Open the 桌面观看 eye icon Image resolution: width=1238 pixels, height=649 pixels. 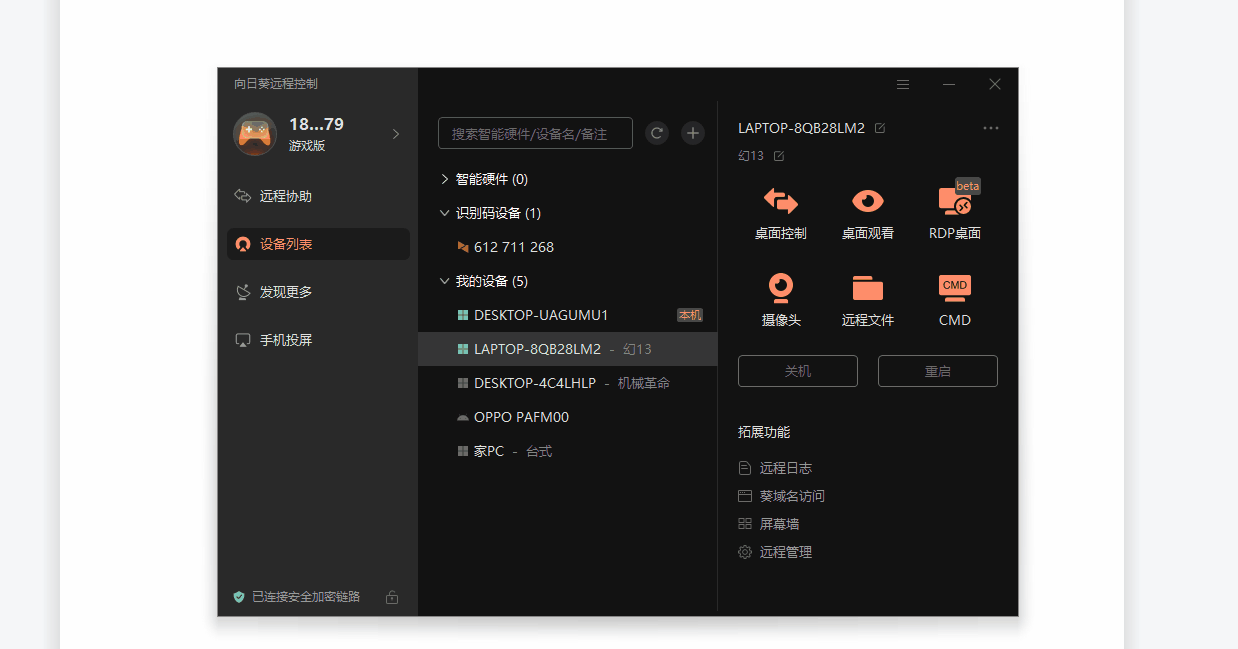[867, 201]
